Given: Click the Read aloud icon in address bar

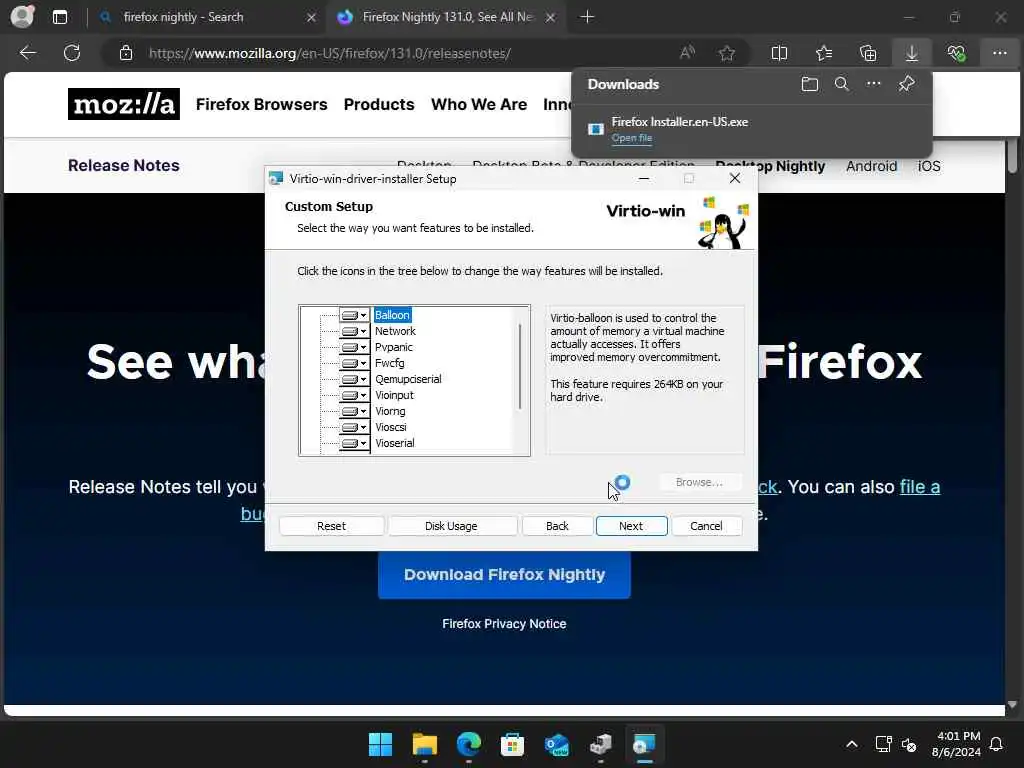Looking at the screenshot, I should point(687,53).
